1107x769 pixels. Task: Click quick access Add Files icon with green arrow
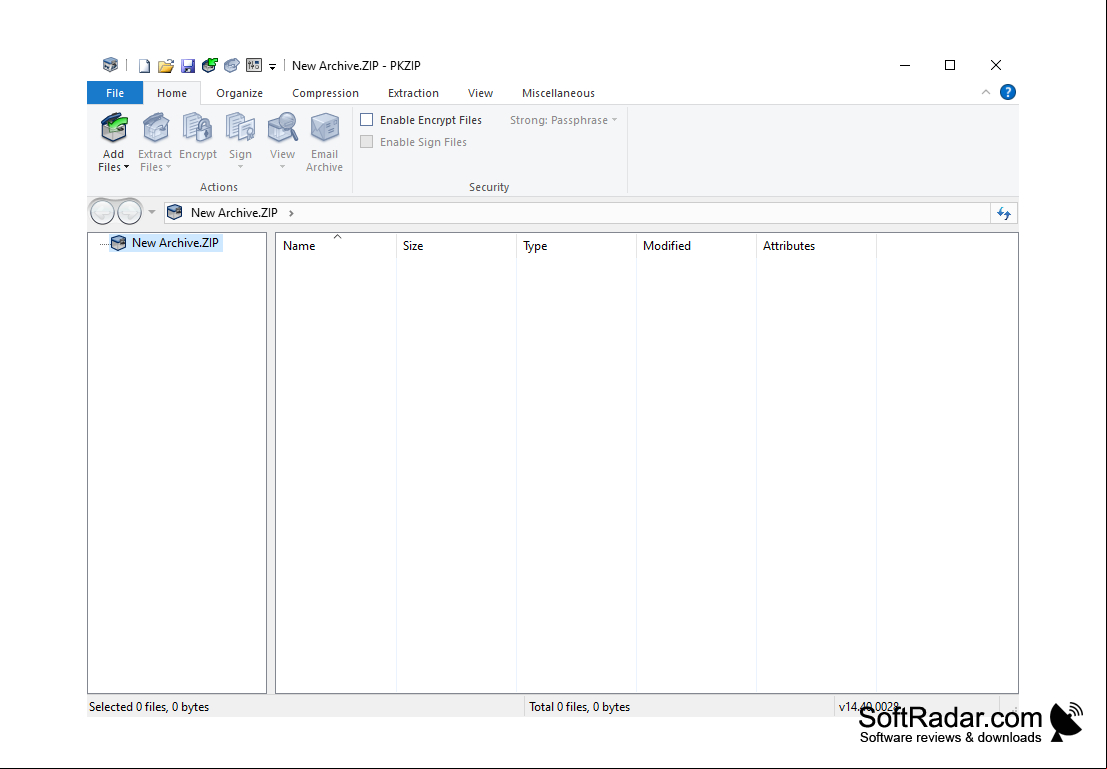tap(210, 66)
